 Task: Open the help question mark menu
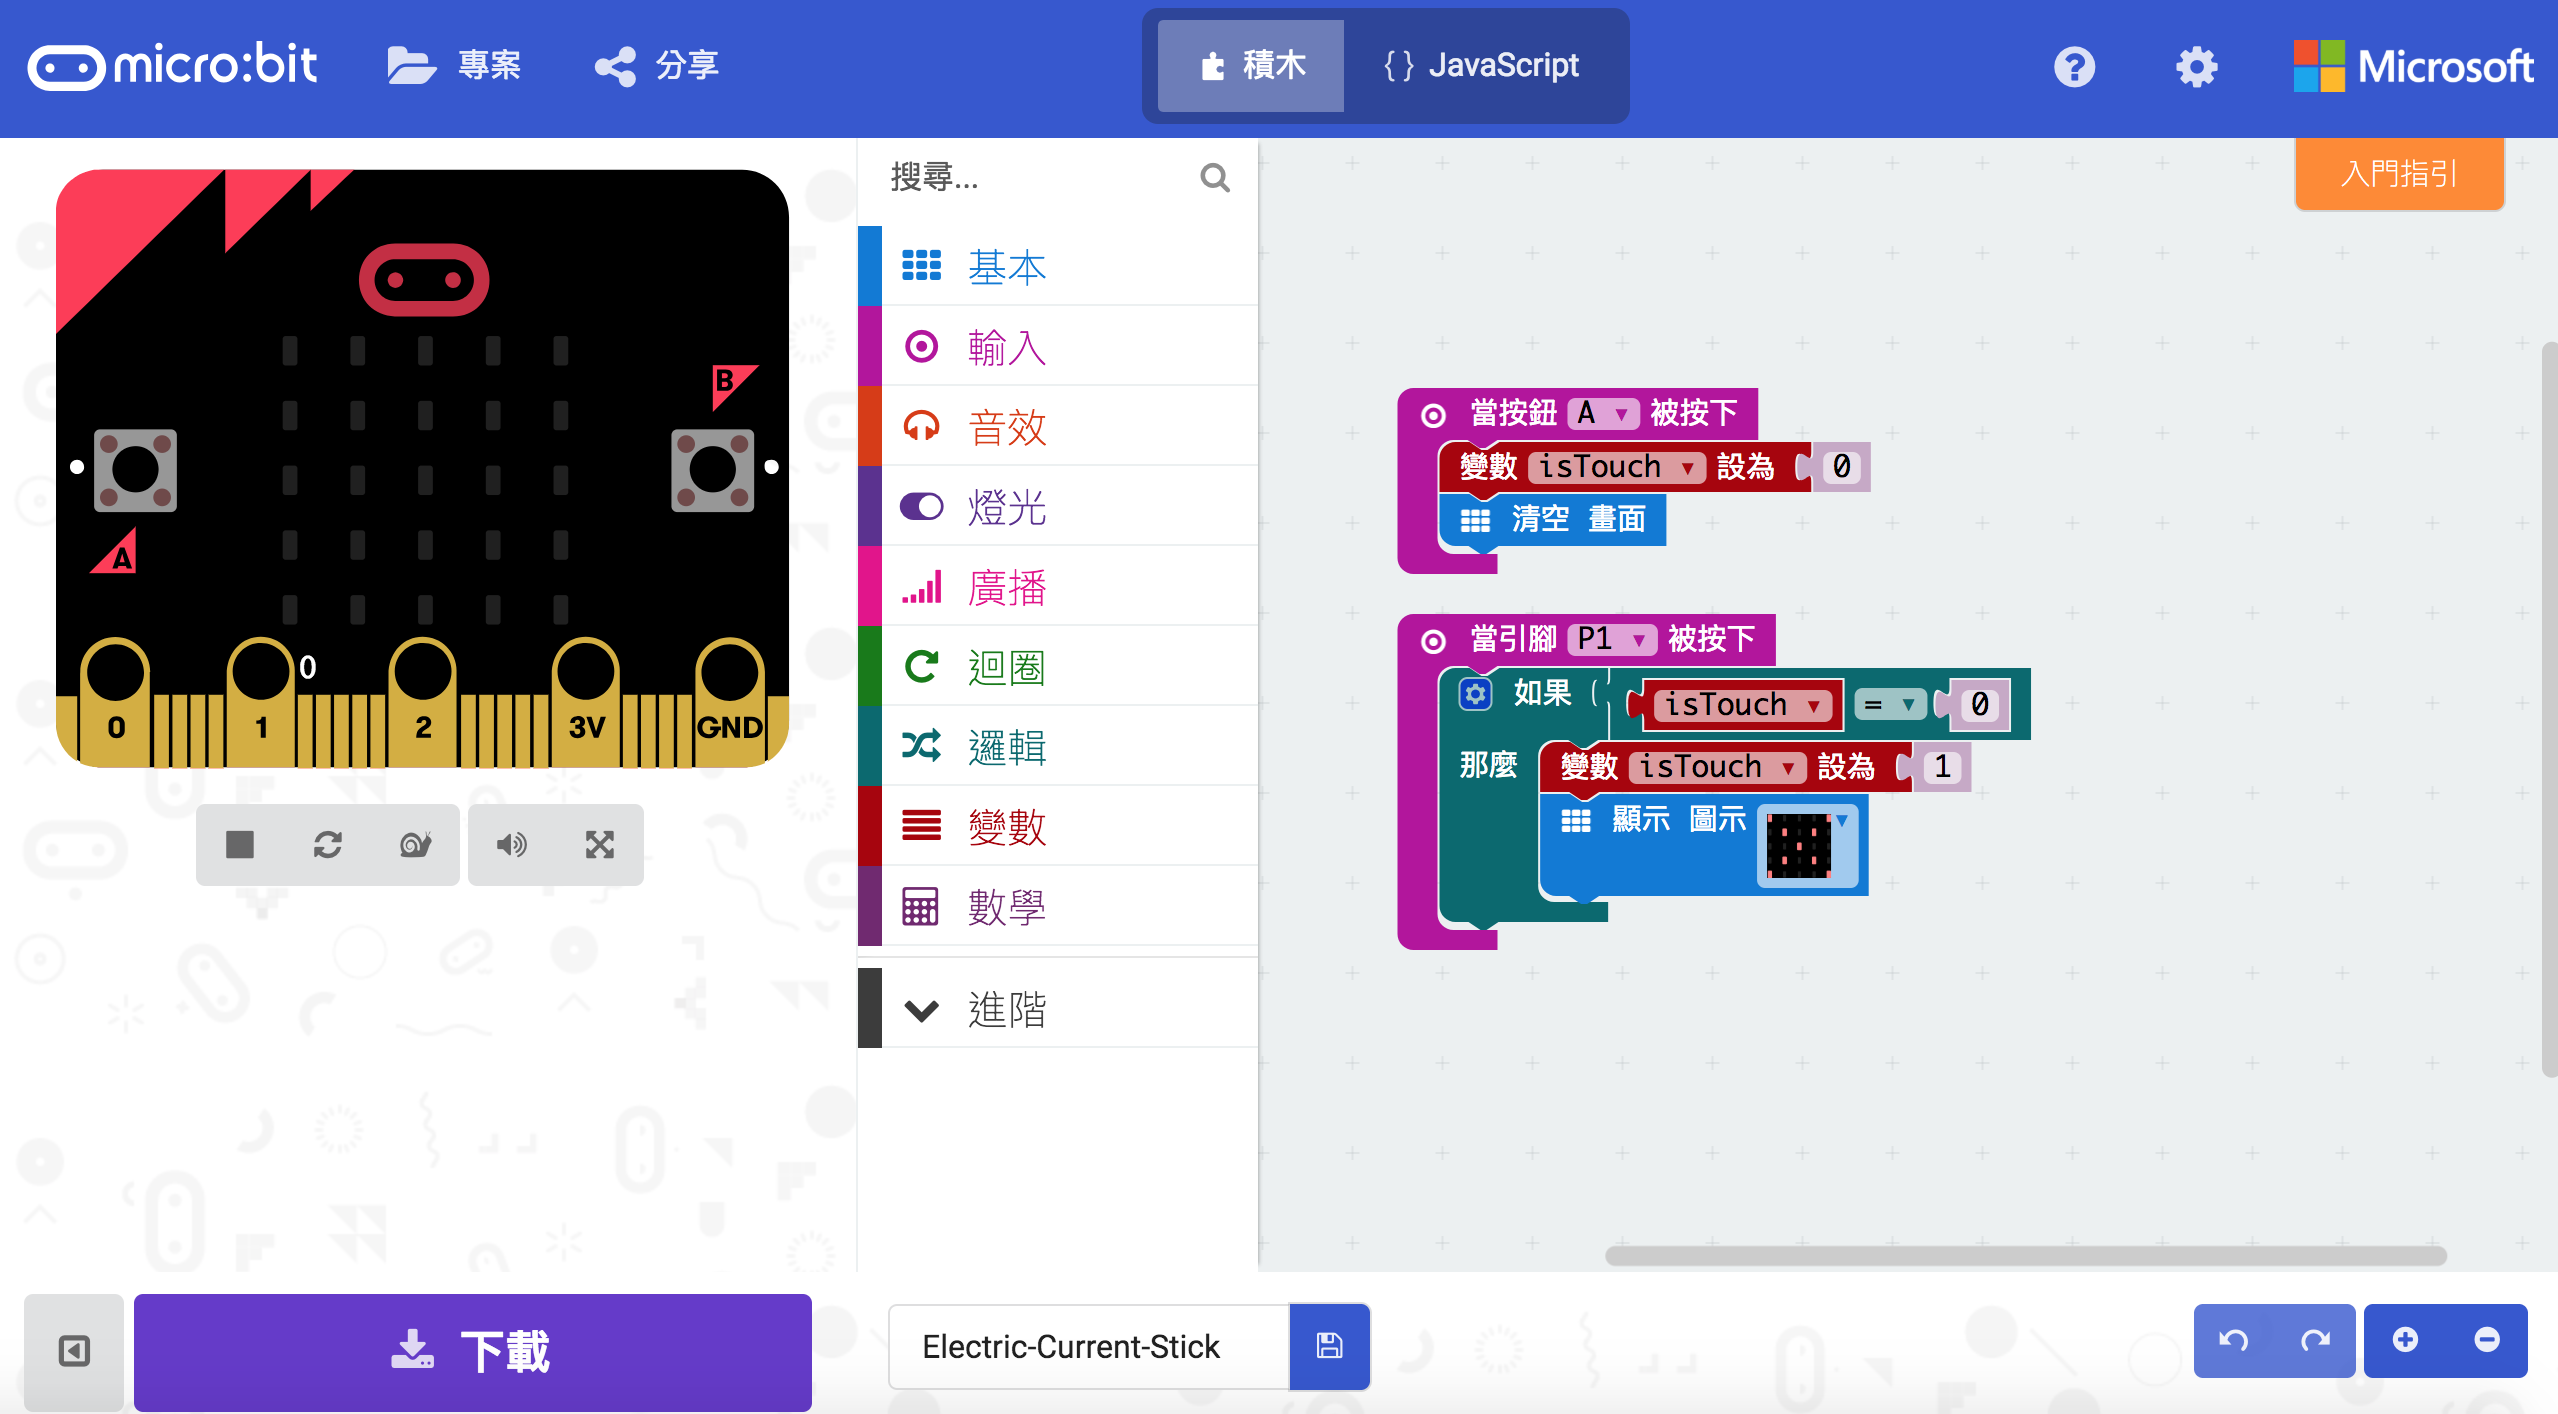(2074, 67)
